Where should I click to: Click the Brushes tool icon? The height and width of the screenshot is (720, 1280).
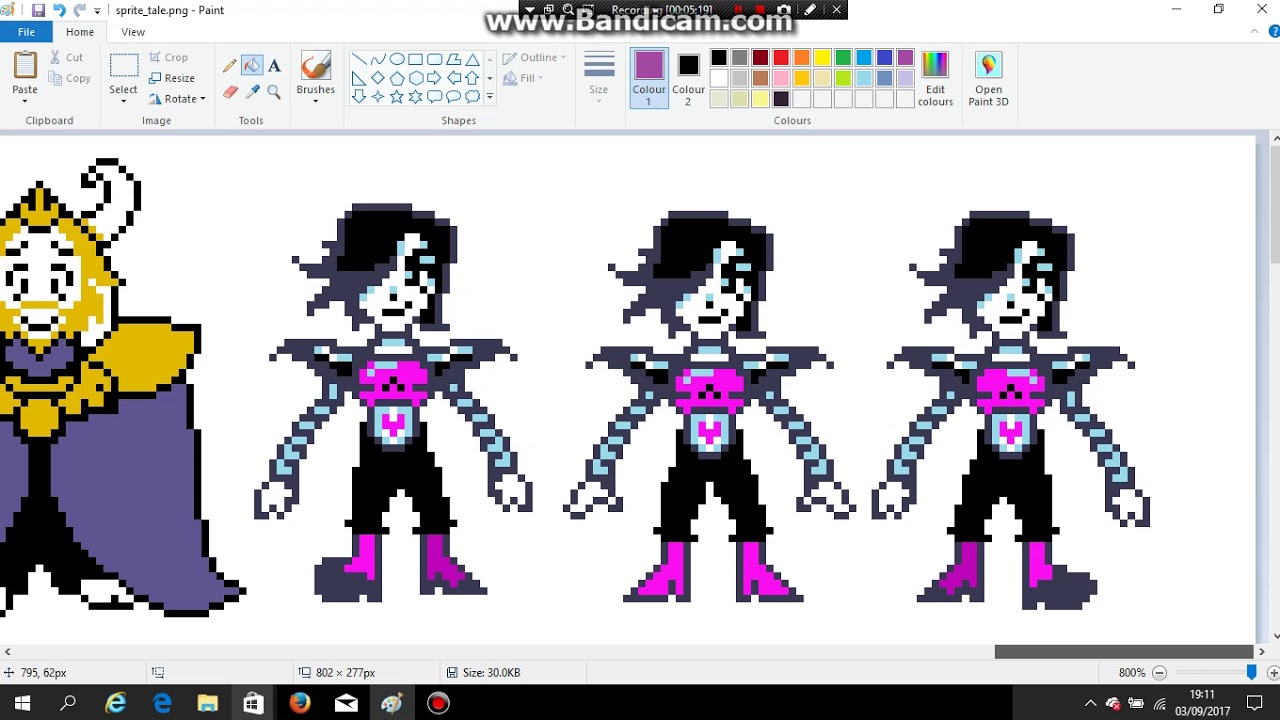(x=316, y=66)
